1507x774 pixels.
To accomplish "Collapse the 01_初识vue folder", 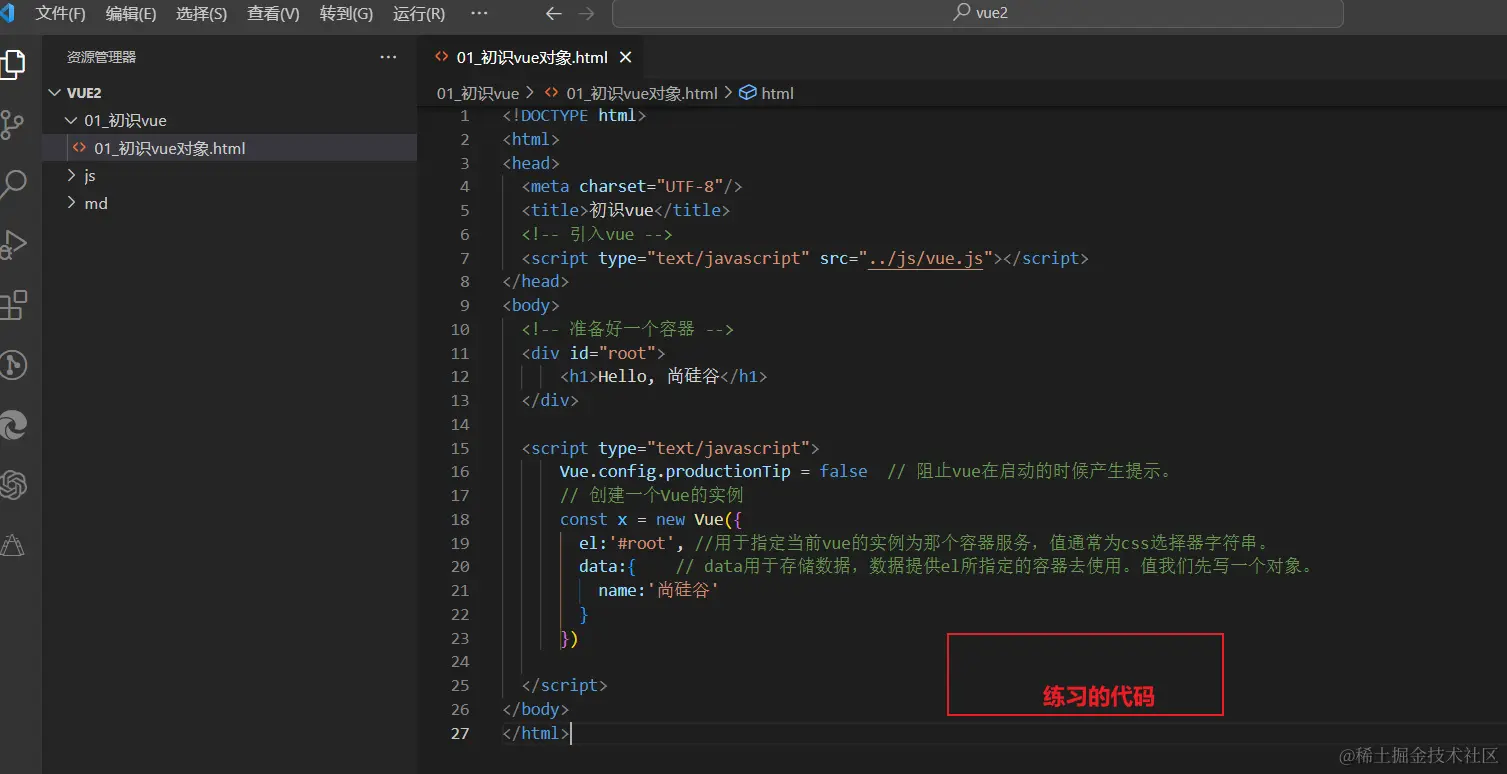I will tap(70, 121).
